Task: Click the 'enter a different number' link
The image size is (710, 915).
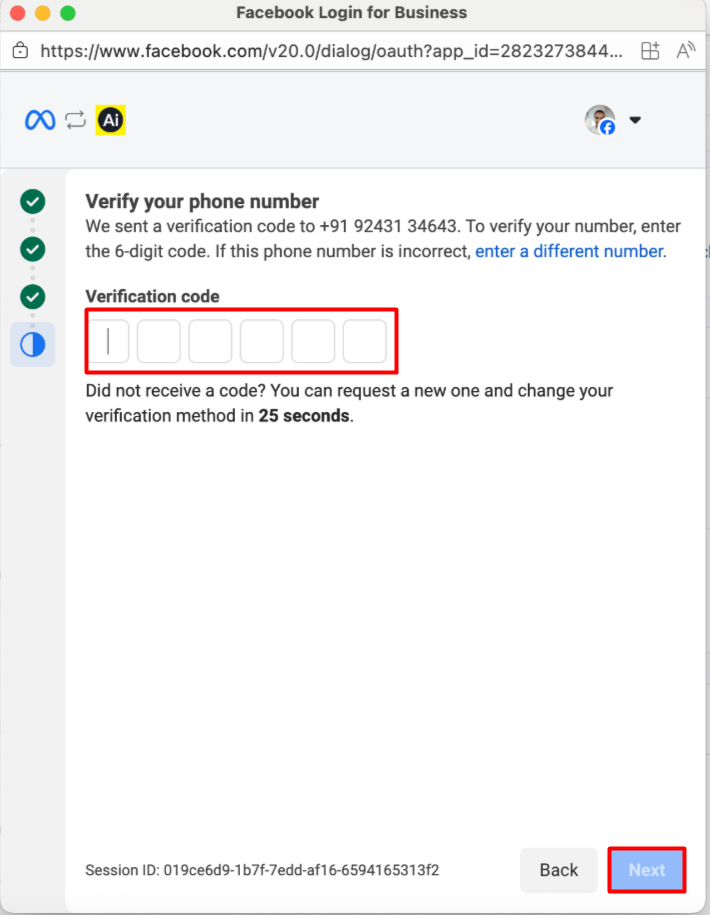Action: (x=568, y=251)
